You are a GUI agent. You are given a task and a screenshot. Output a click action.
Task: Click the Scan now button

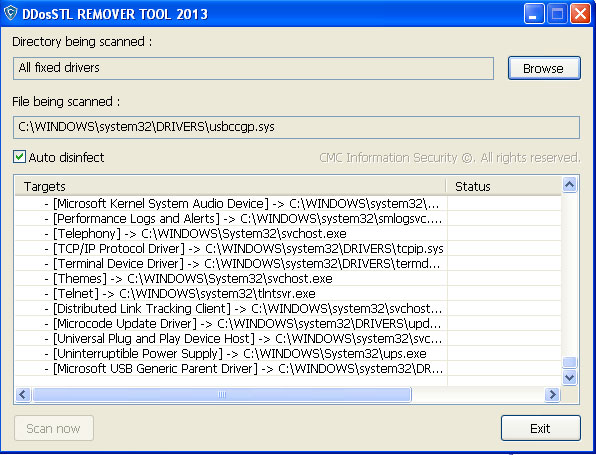54,428
